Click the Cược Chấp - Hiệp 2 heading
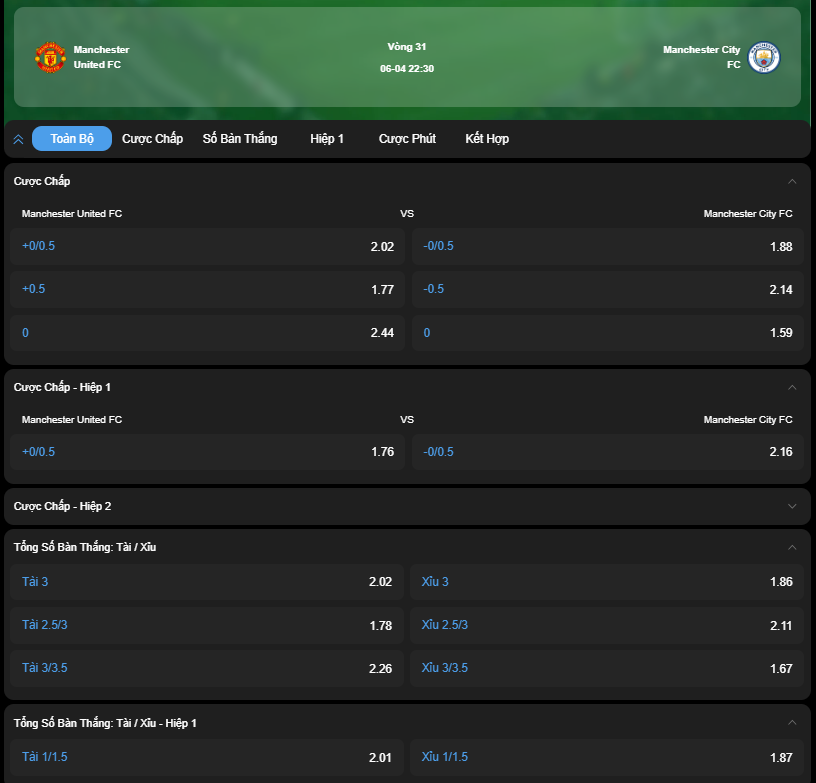 click(62, 506)
